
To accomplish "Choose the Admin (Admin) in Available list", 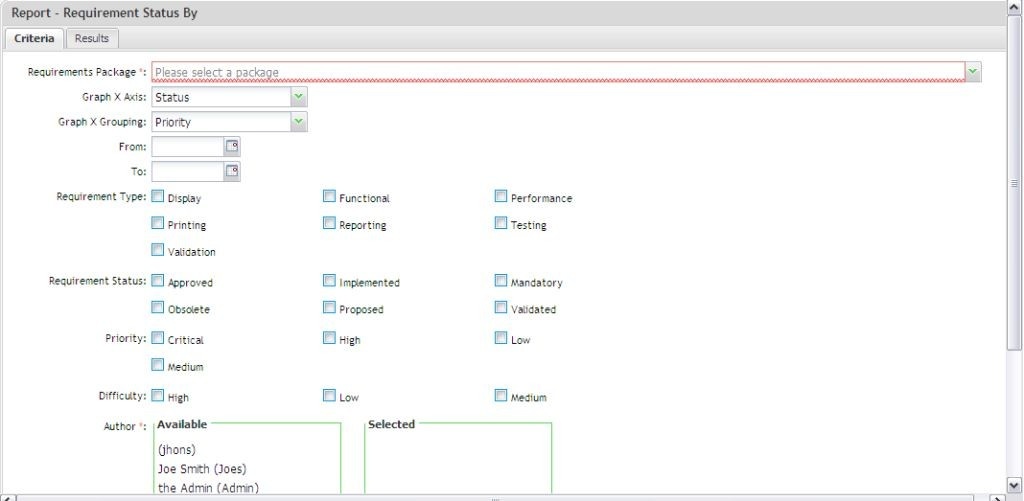I will click(x=208, y=487).
